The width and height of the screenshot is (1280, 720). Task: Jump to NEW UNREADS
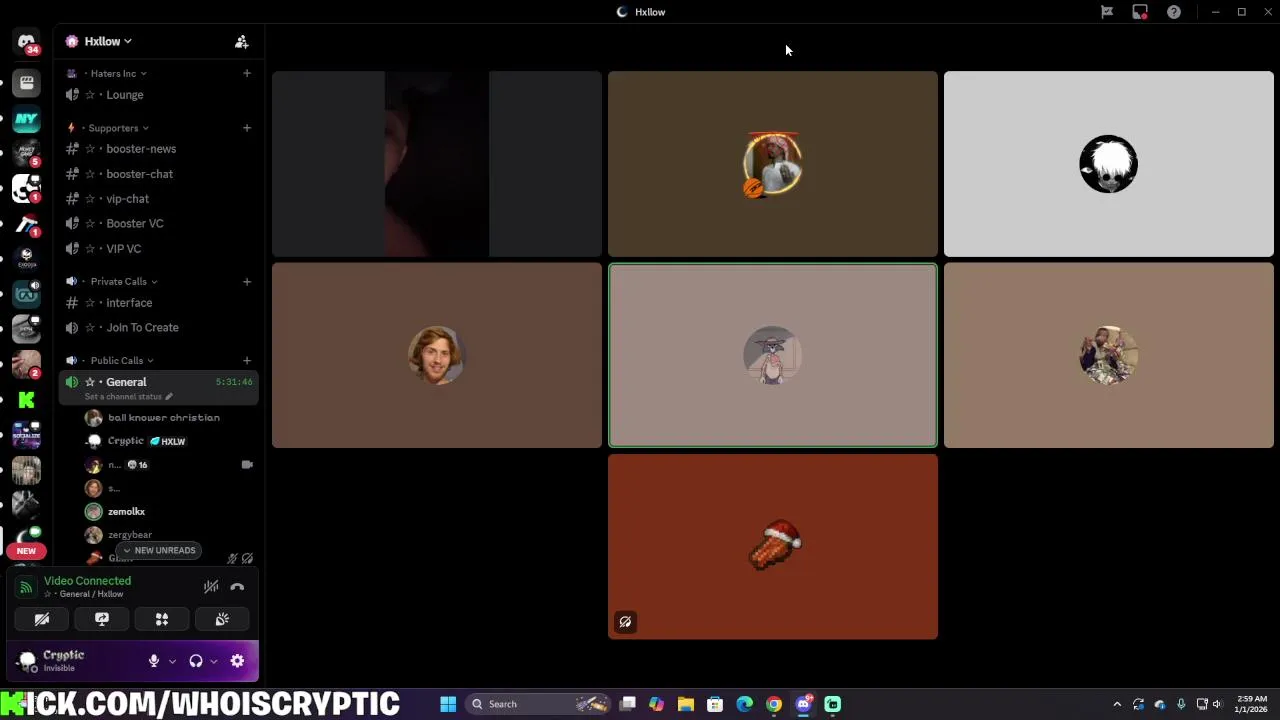[x=160, y=551]
